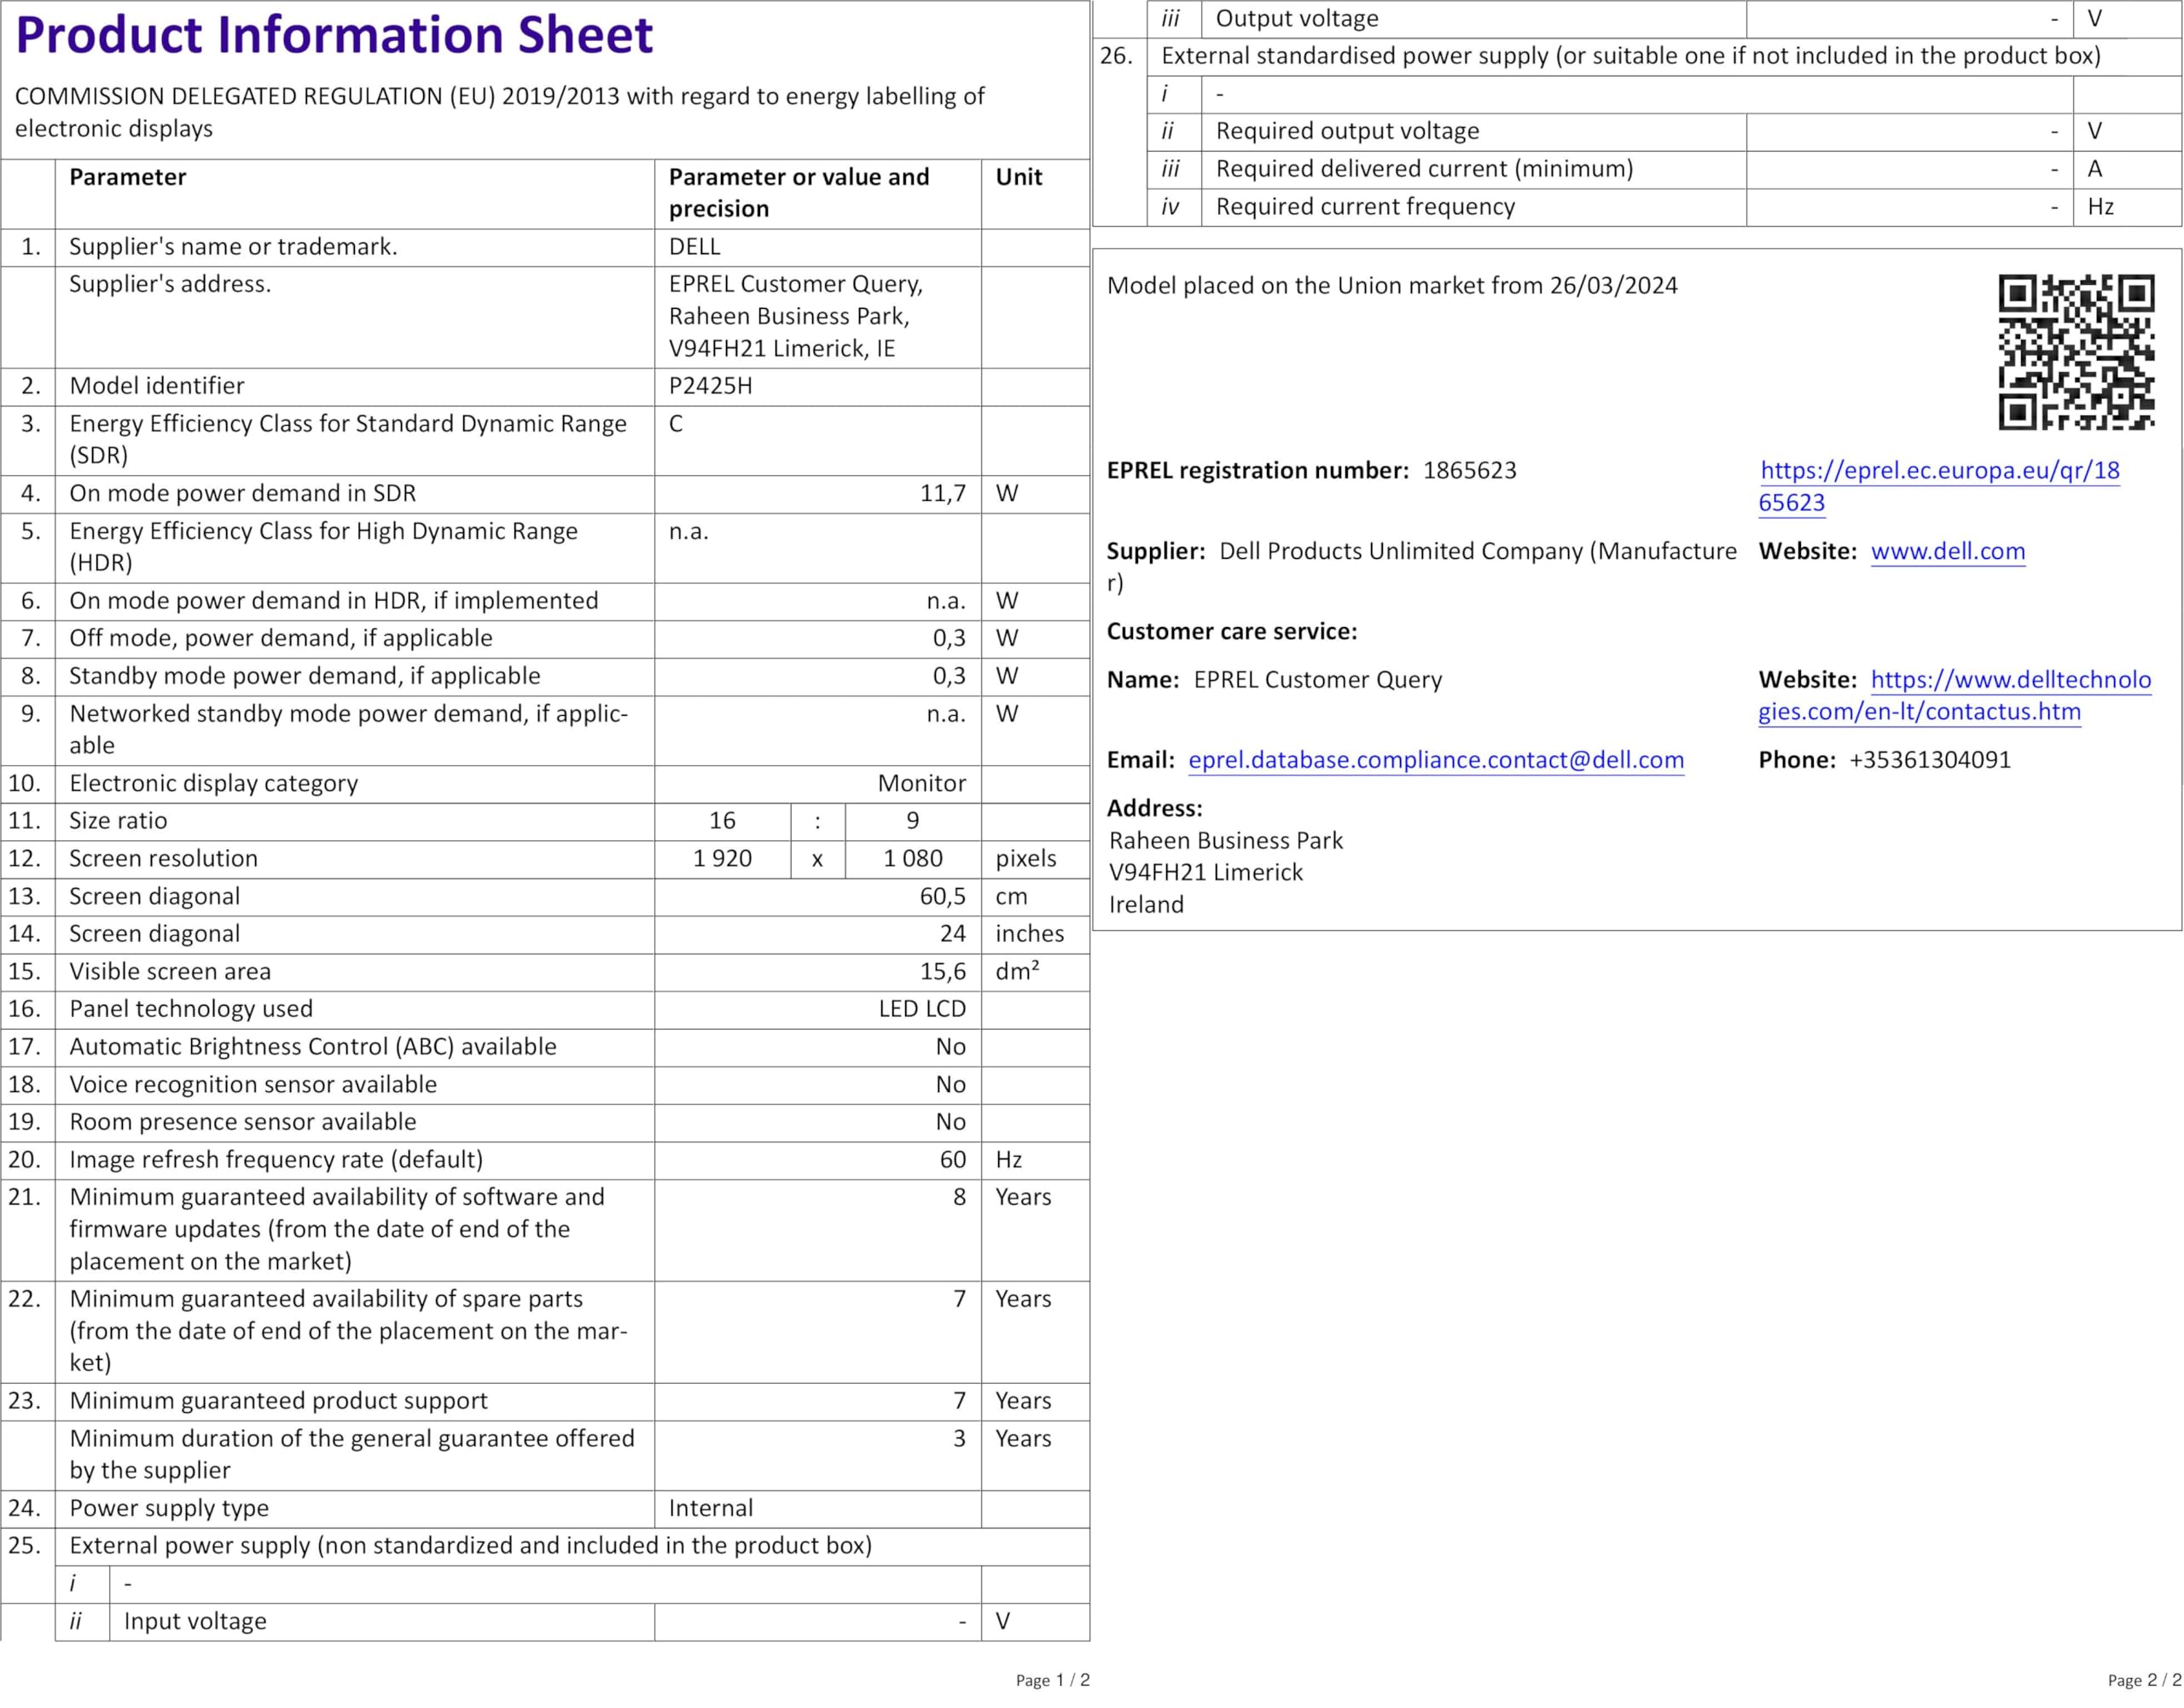Click the Page 2 / 2 footer label
This screenshot has height=1708, width=2184.
pos(2144,1680)
